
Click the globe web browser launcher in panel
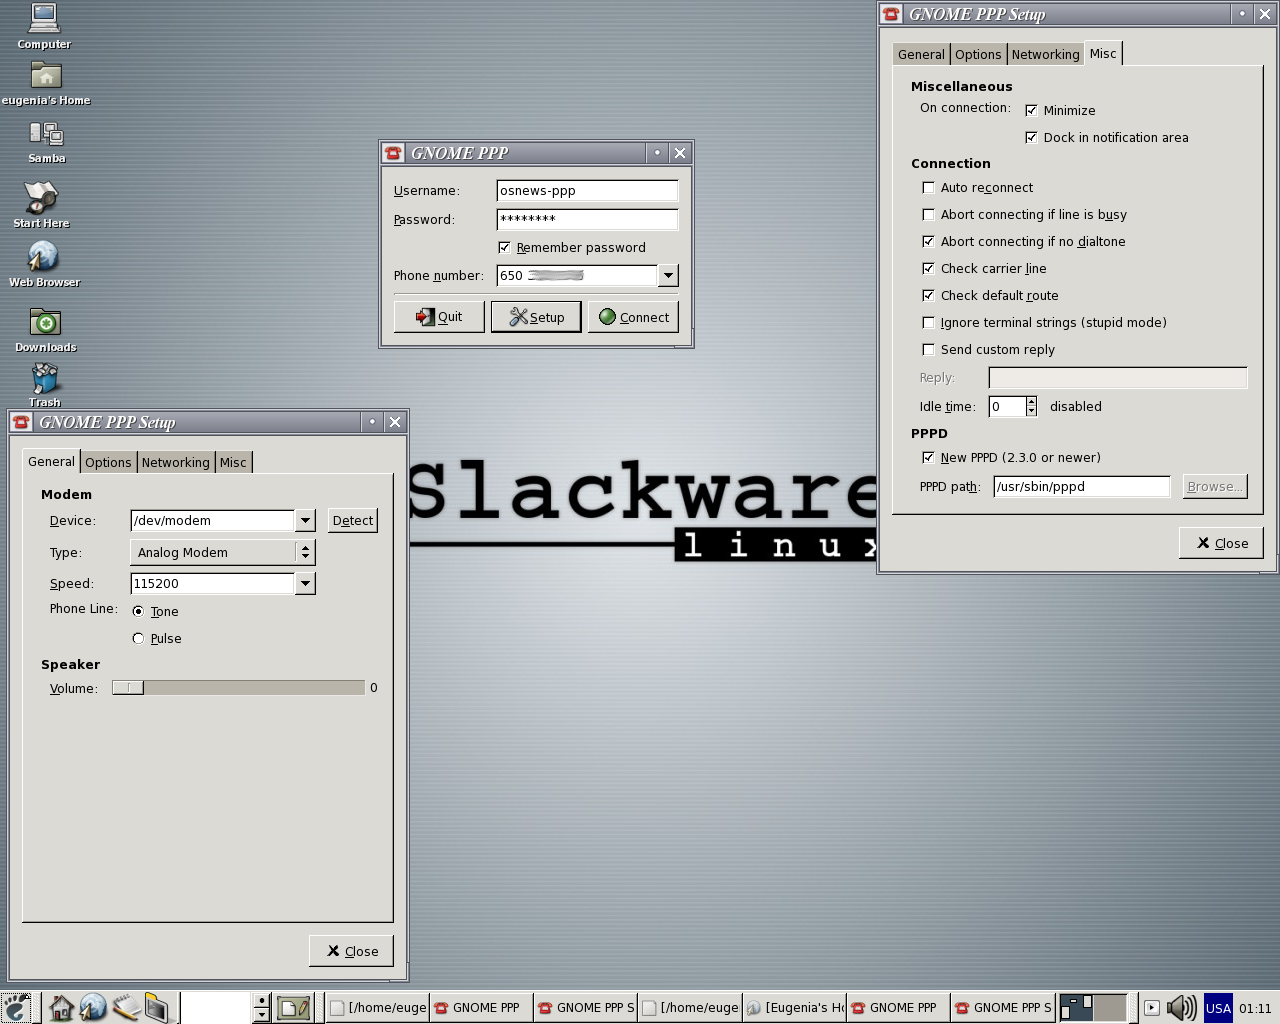click(x=93, y=1007)
